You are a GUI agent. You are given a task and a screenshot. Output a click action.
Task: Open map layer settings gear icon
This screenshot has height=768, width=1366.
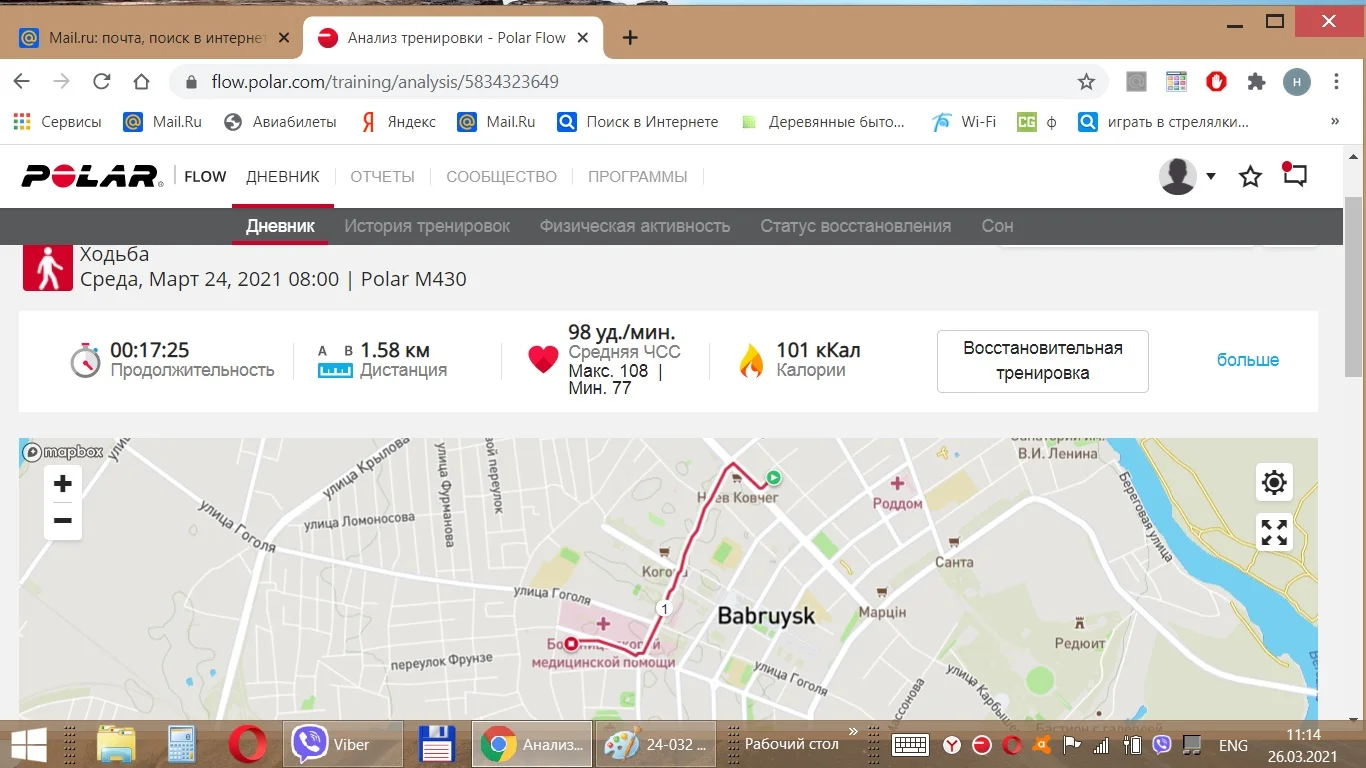pyautogui.click(x=1274, y=483)
